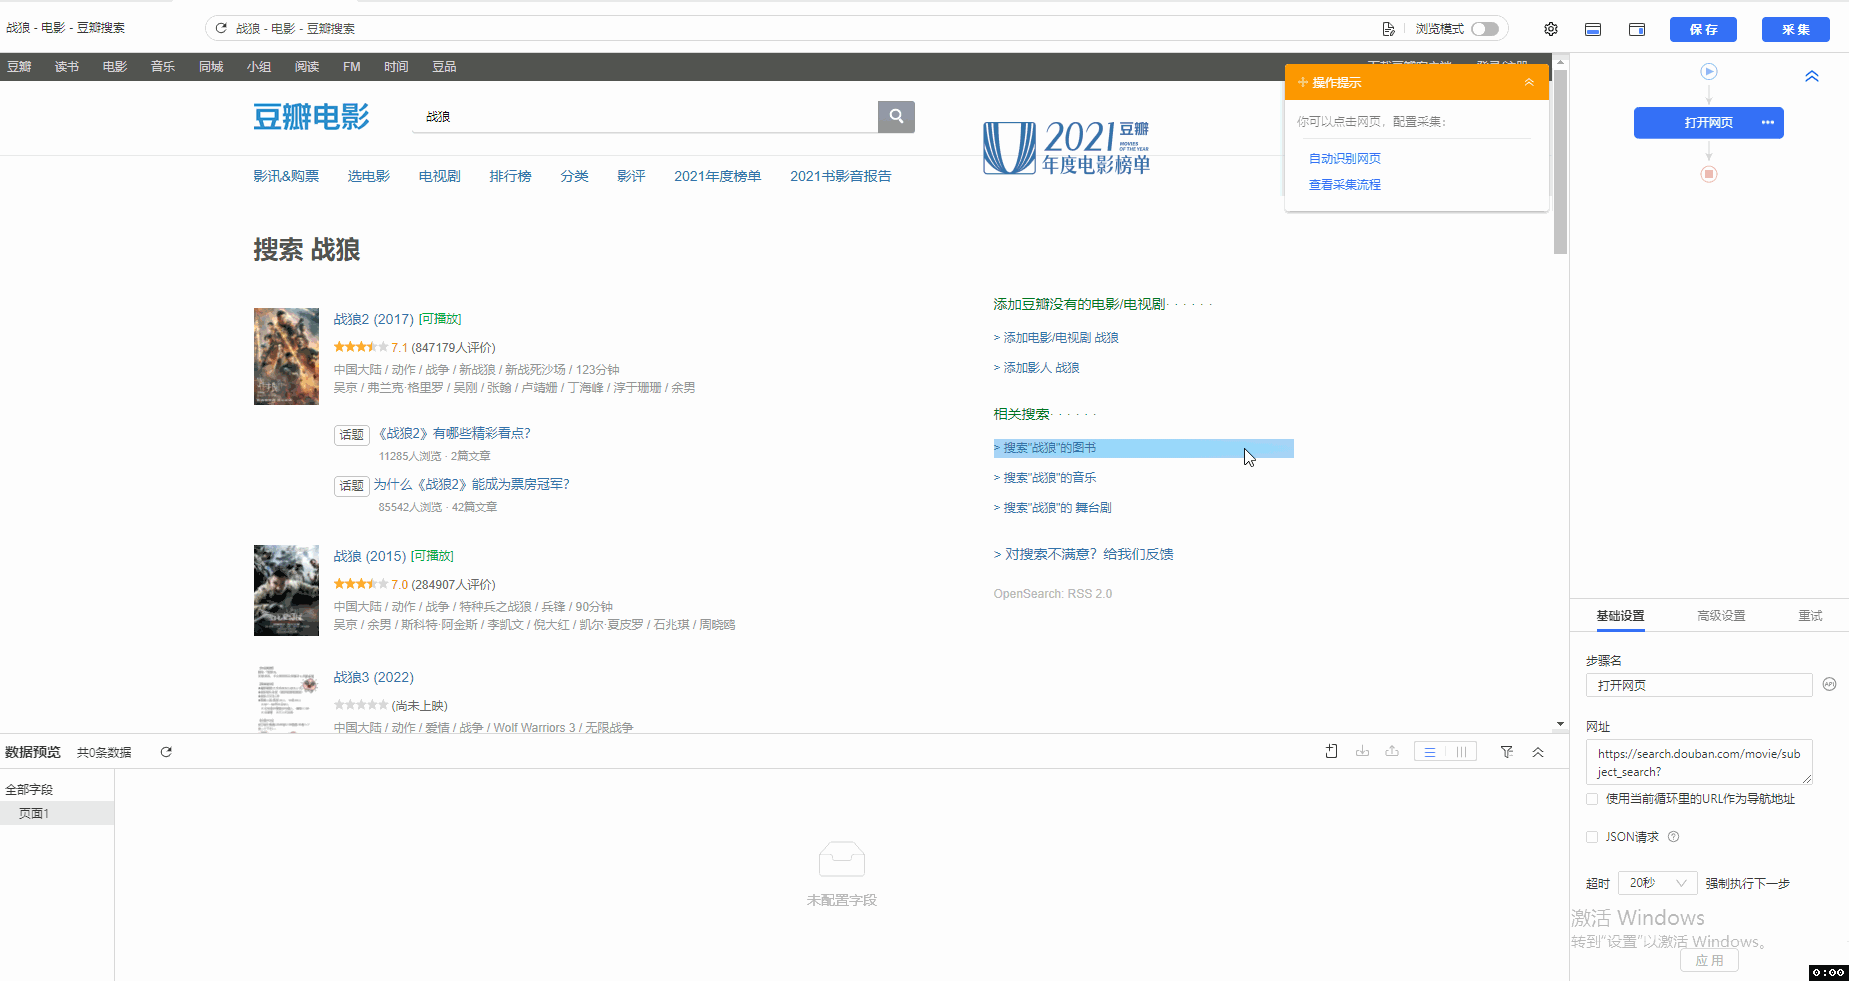This screenshot has width=1849, height=981.
Task: Open 战狼3 (2022) title link
Action: tap(373, 677)
